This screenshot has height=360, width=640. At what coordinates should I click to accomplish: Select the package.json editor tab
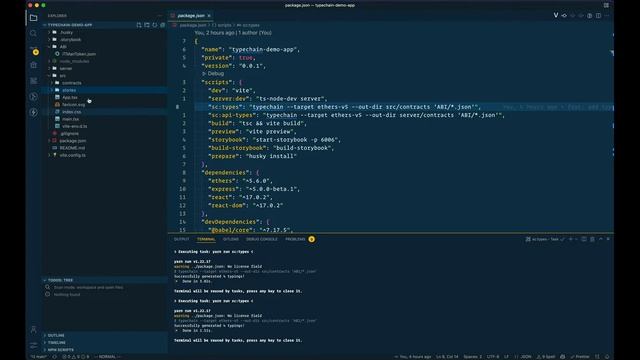pos(191,16)
